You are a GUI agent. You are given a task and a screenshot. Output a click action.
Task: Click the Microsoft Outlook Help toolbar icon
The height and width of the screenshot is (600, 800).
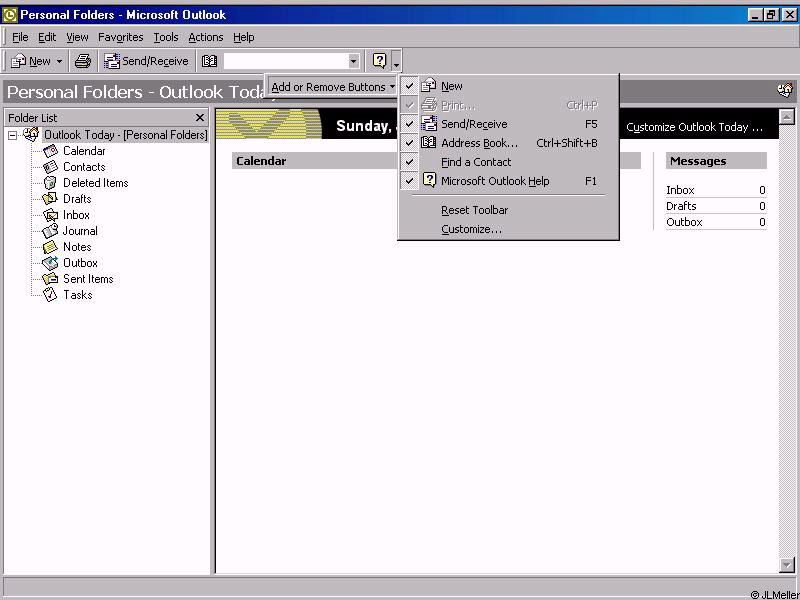click(x=379, y=61)
